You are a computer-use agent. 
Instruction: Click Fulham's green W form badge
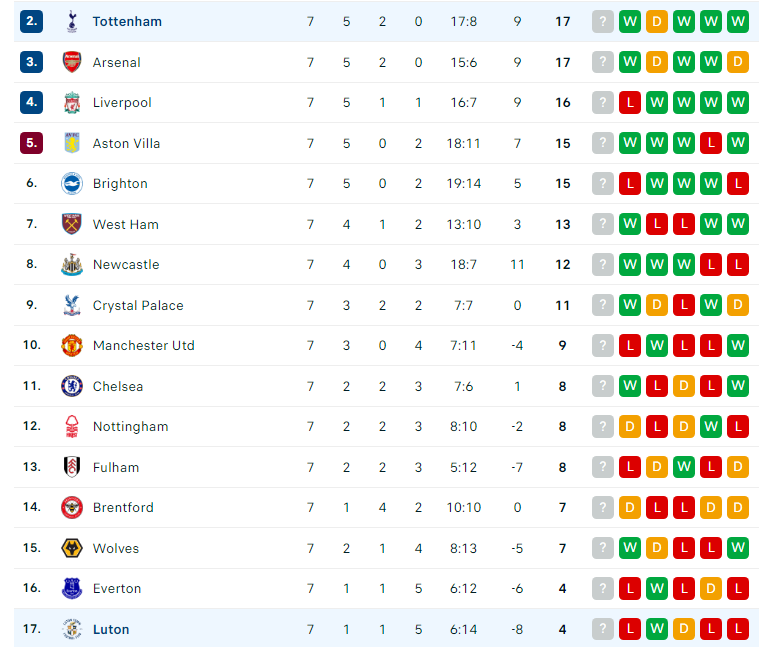(683, 467)
